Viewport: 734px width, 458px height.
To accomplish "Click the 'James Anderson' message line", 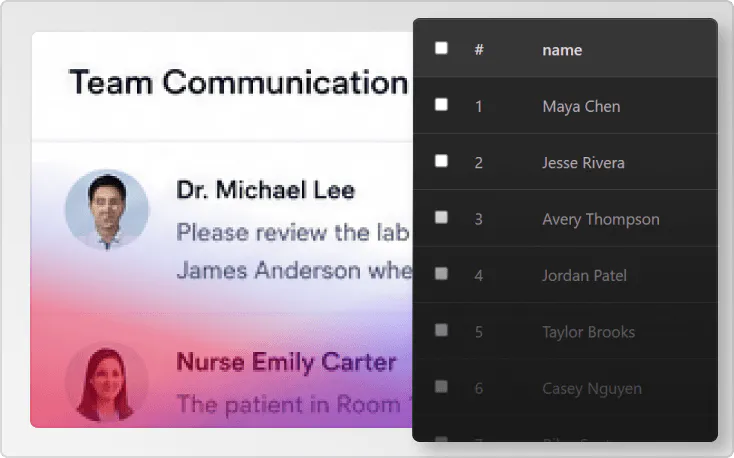I will tap(294, 271).
